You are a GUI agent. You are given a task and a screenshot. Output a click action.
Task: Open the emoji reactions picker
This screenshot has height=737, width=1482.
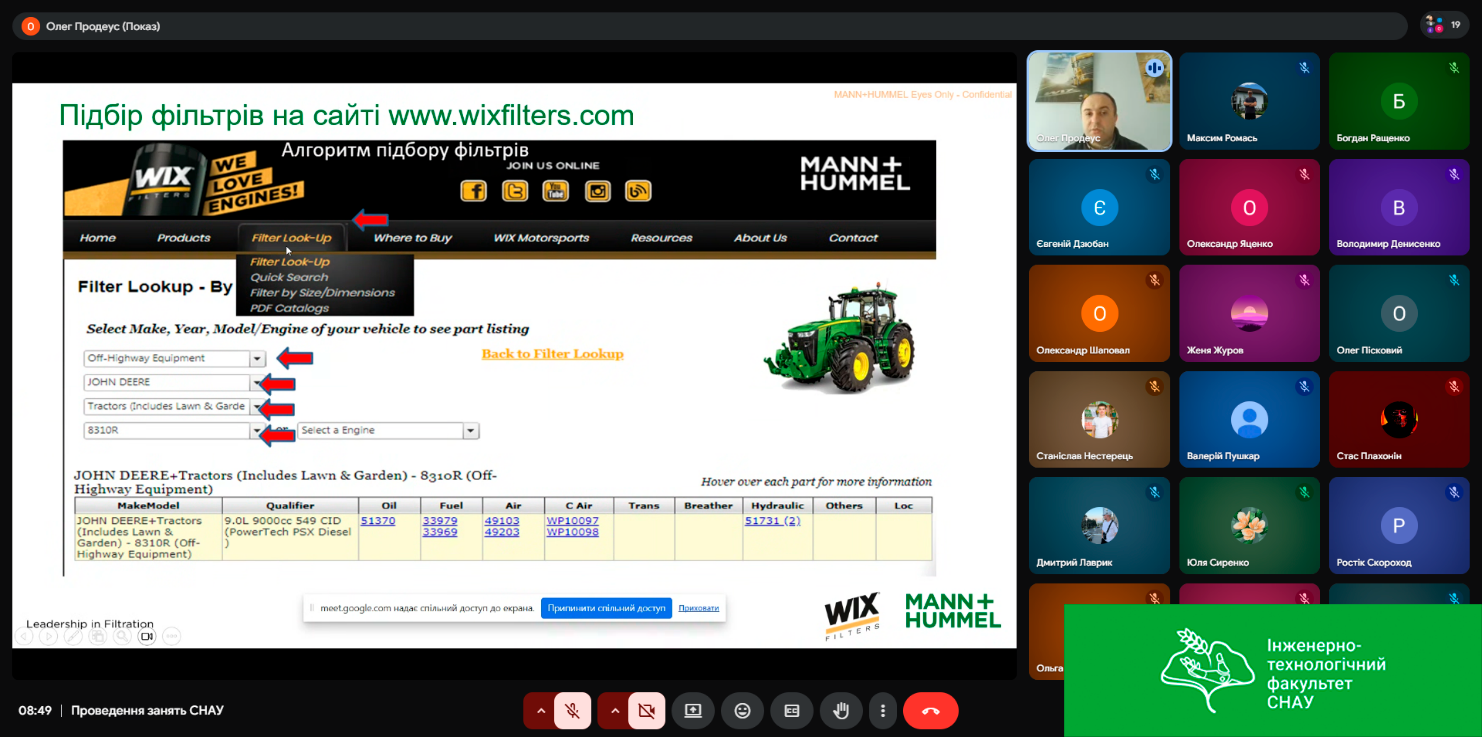tap(742, 711)
